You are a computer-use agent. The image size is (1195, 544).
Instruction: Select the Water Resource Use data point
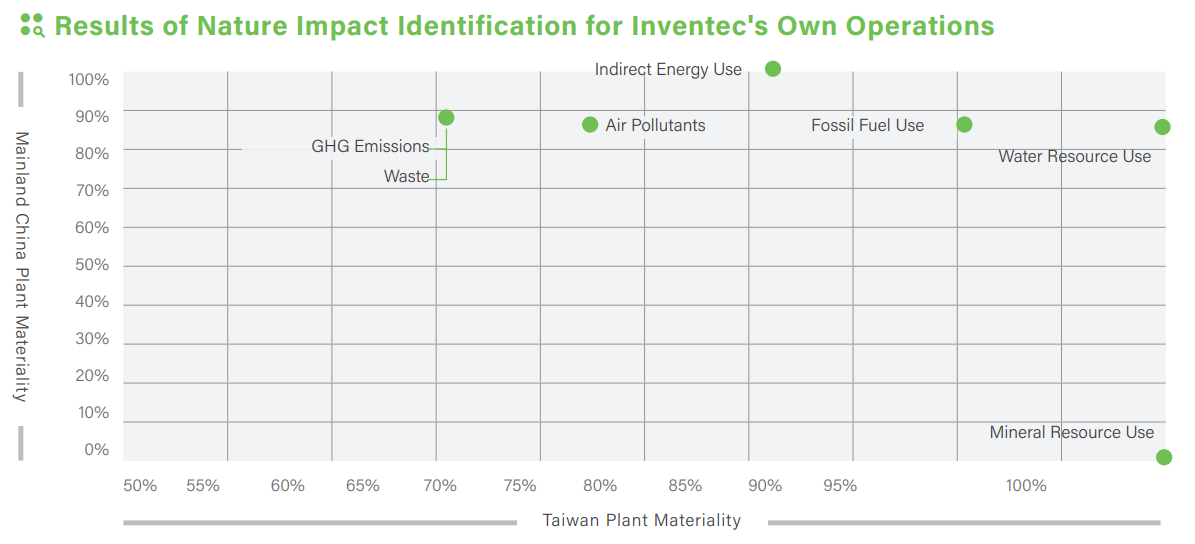(1162, 127)
